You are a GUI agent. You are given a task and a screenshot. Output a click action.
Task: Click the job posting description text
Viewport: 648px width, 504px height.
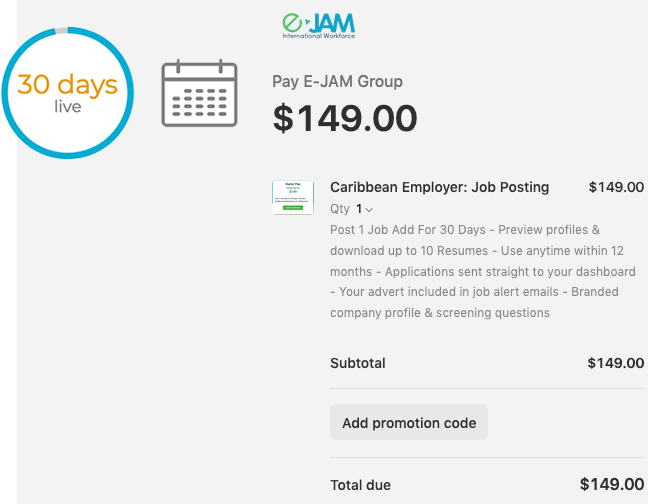click(483, 271)
